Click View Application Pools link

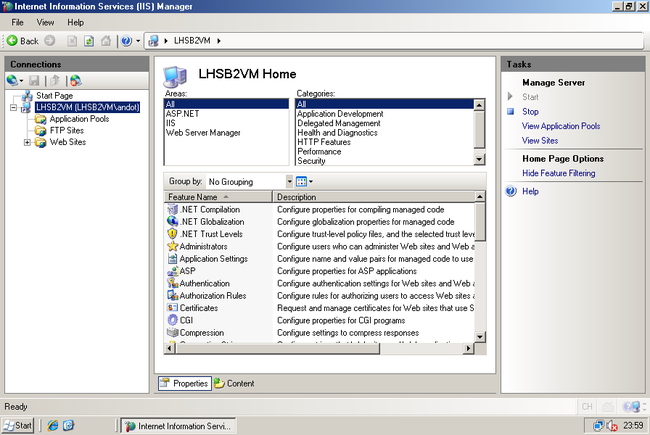561,126
